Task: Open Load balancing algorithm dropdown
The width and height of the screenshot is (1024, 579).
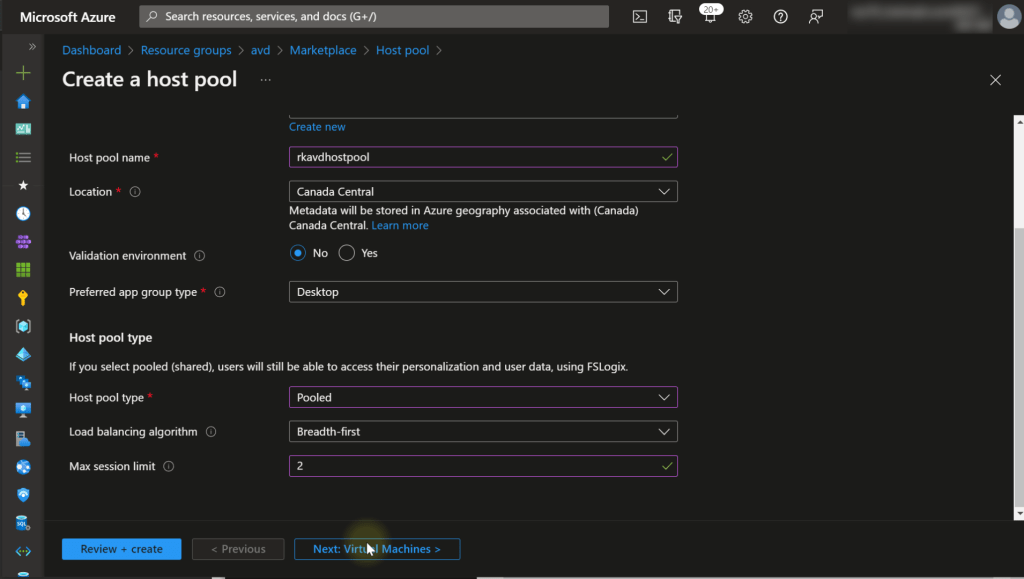Action: point(482,432)
